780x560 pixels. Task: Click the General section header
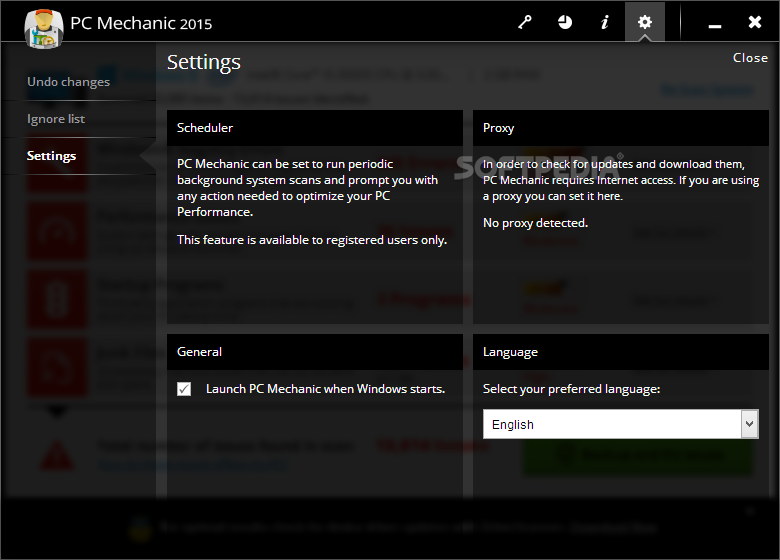[314, 352]
